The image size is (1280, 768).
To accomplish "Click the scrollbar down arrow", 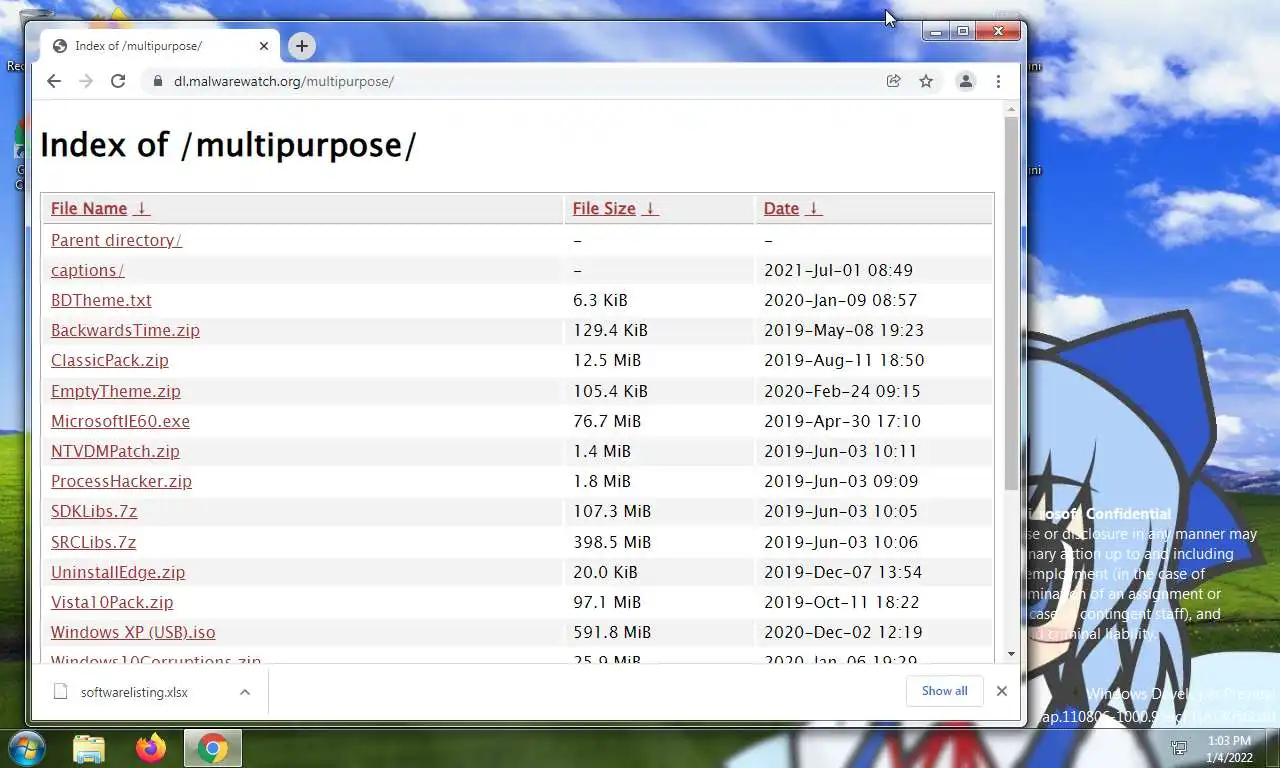I will [x=1011, y=654].
